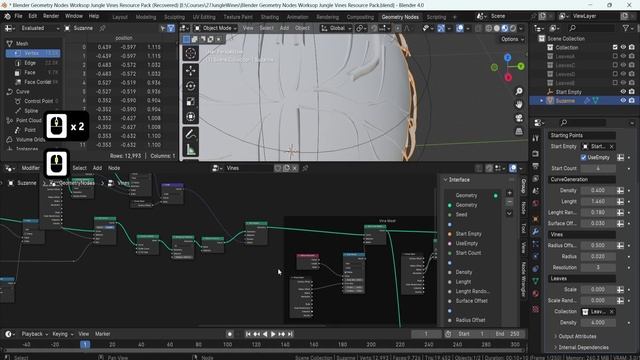This screenshot has height=360, width=640.
Task: Adjust the Density slider under CurveGeneration
Action: (x=598, y=190)
